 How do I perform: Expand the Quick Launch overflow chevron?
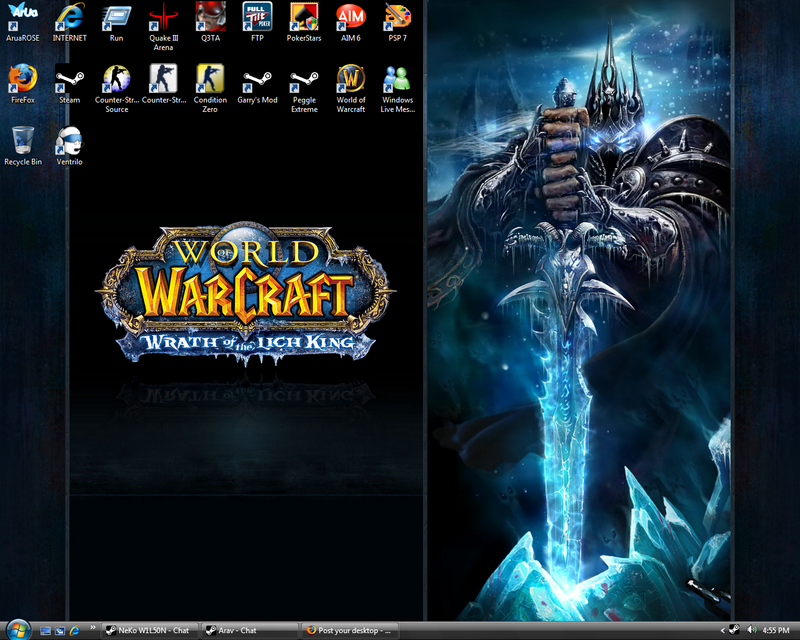coord(92,627)
